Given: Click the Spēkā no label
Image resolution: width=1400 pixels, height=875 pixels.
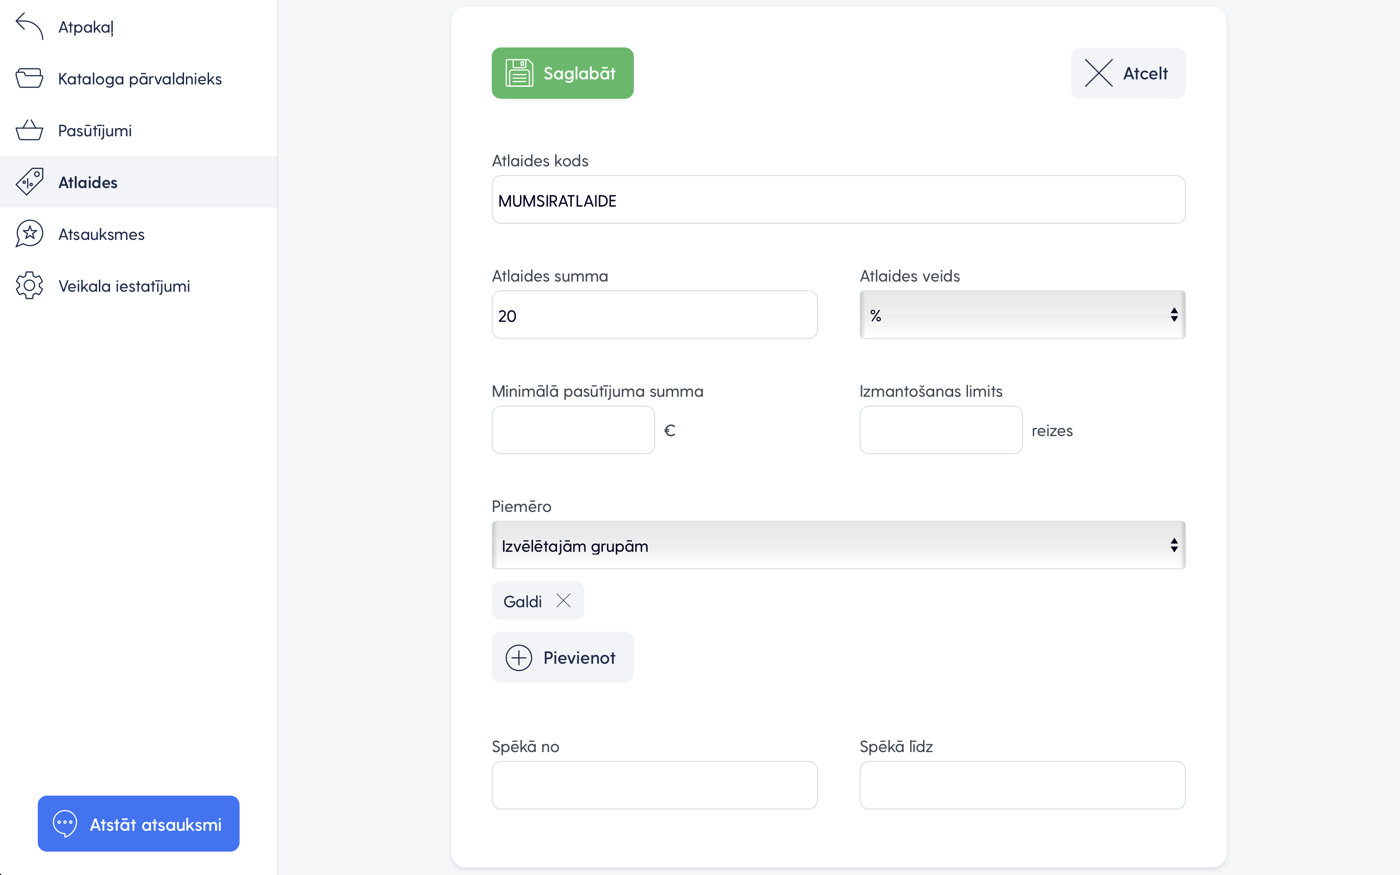Looking at the screenshot, I should 525,746.
